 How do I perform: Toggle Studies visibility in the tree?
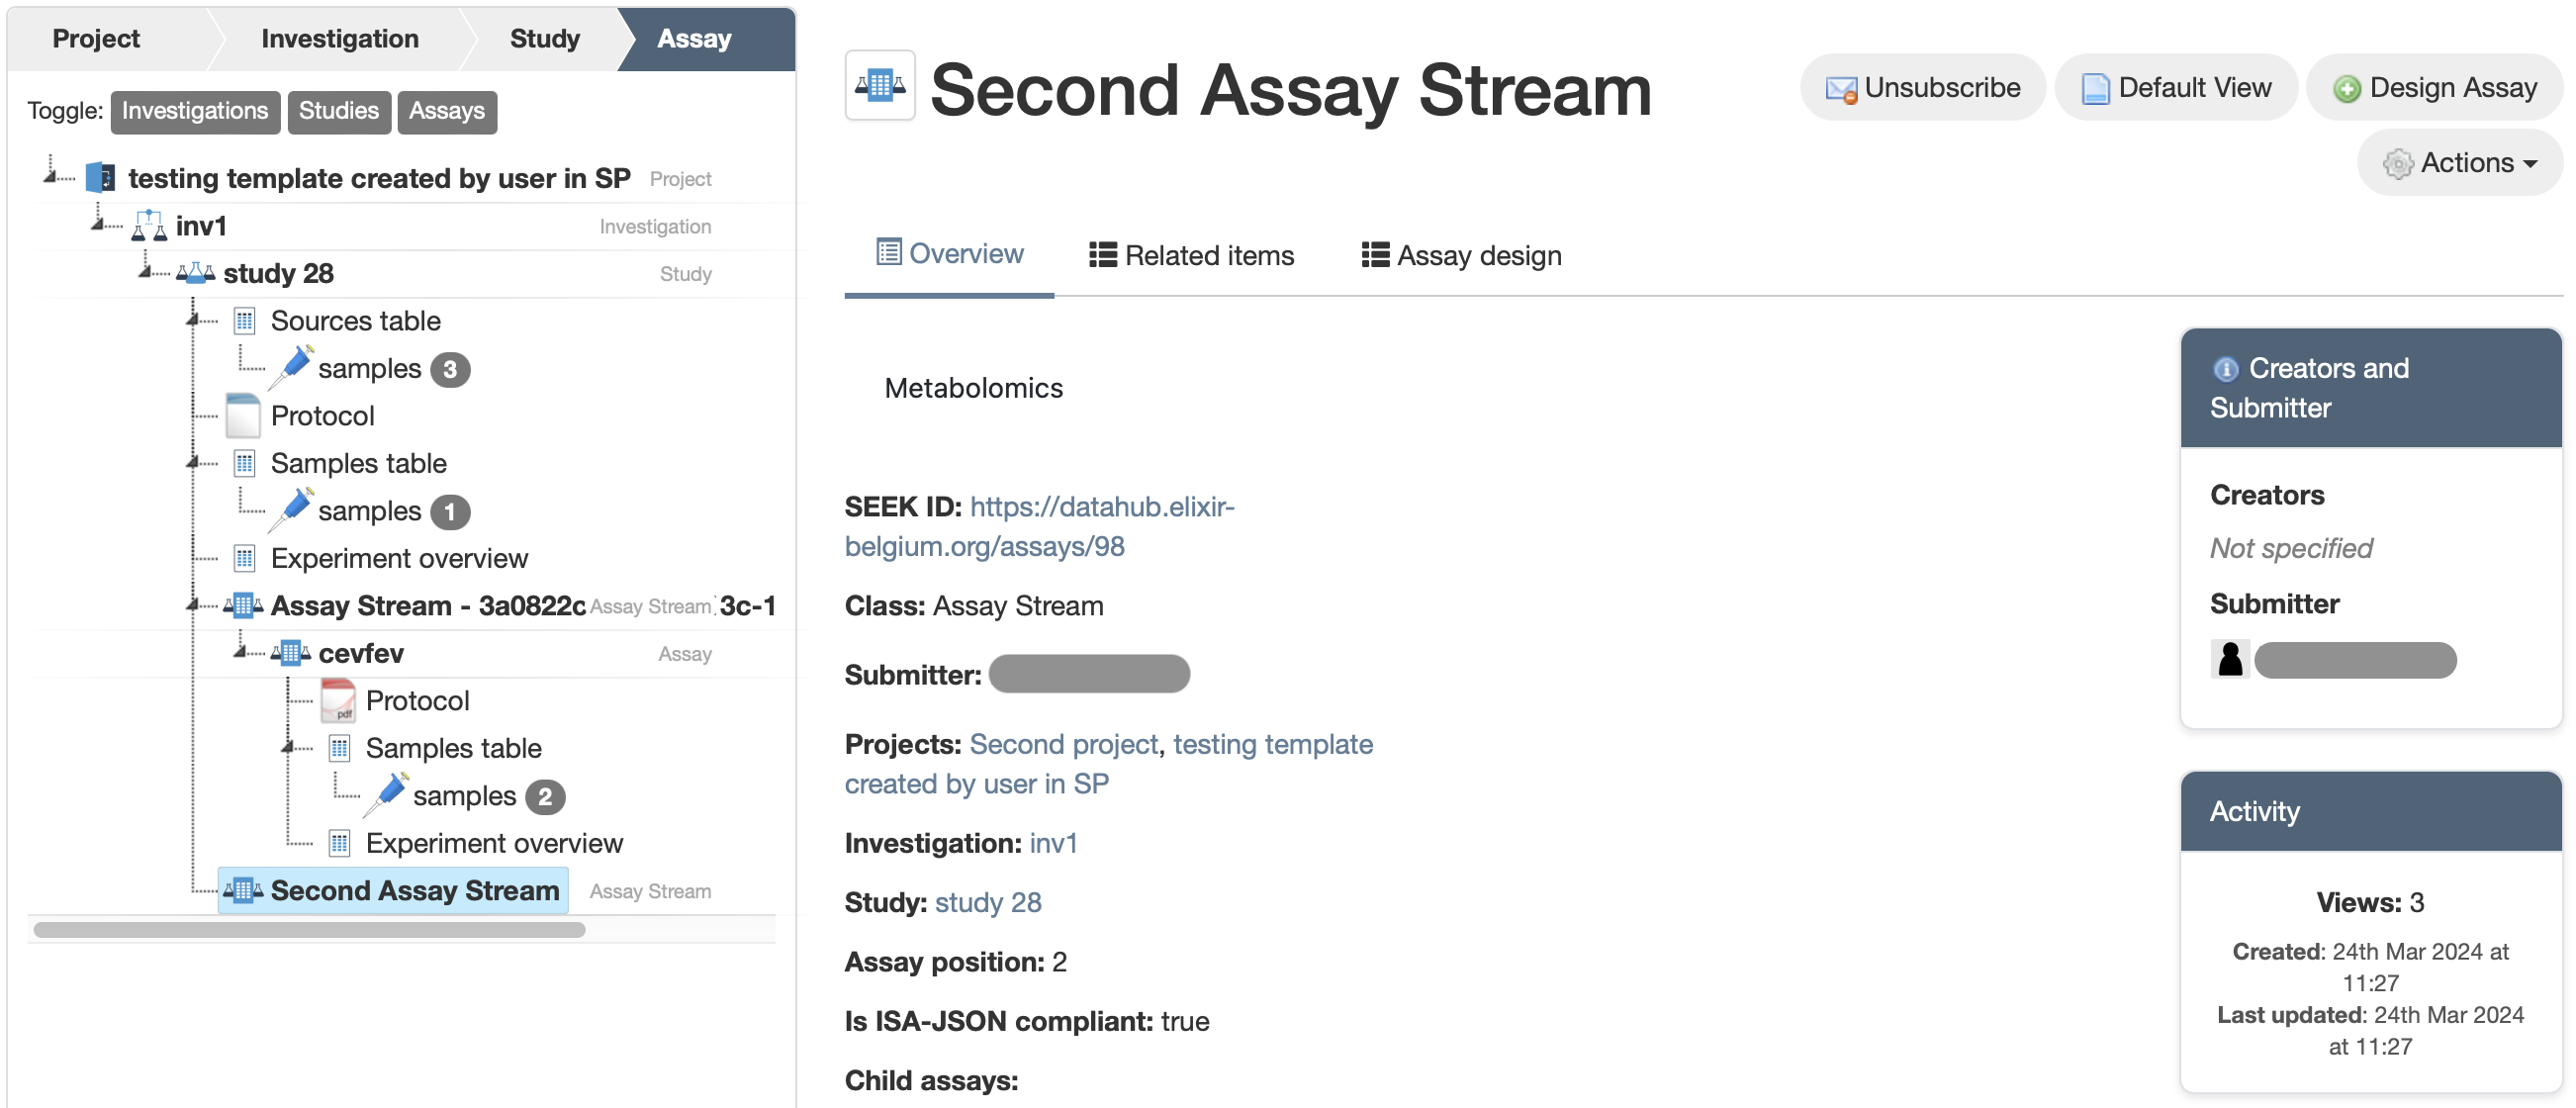[x=338, y=111]
